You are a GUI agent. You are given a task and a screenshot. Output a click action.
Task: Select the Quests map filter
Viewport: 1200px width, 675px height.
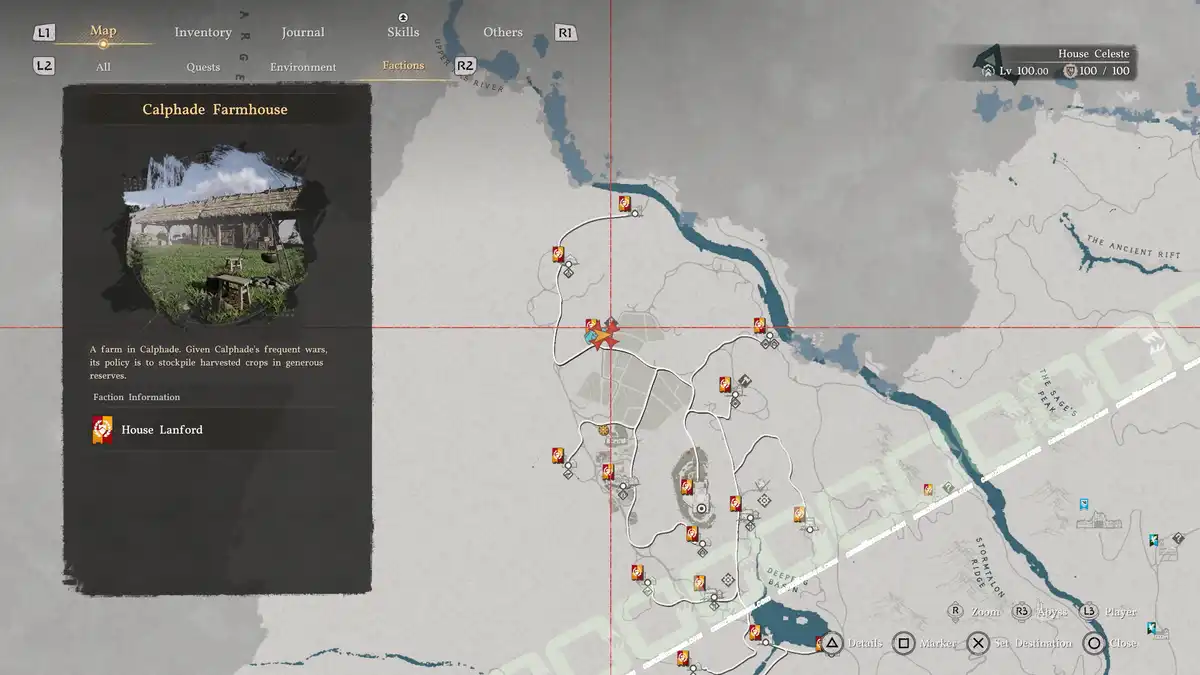[x=203, y=67]
